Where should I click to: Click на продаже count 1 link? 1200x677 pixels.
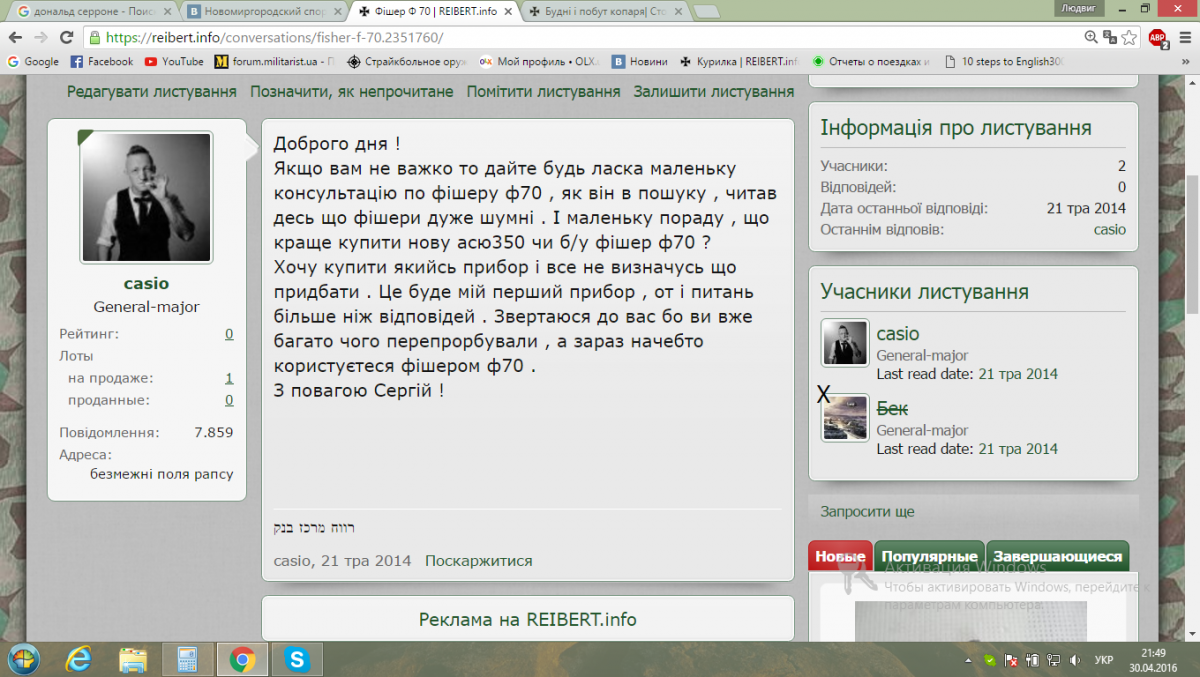click(229, 378)
